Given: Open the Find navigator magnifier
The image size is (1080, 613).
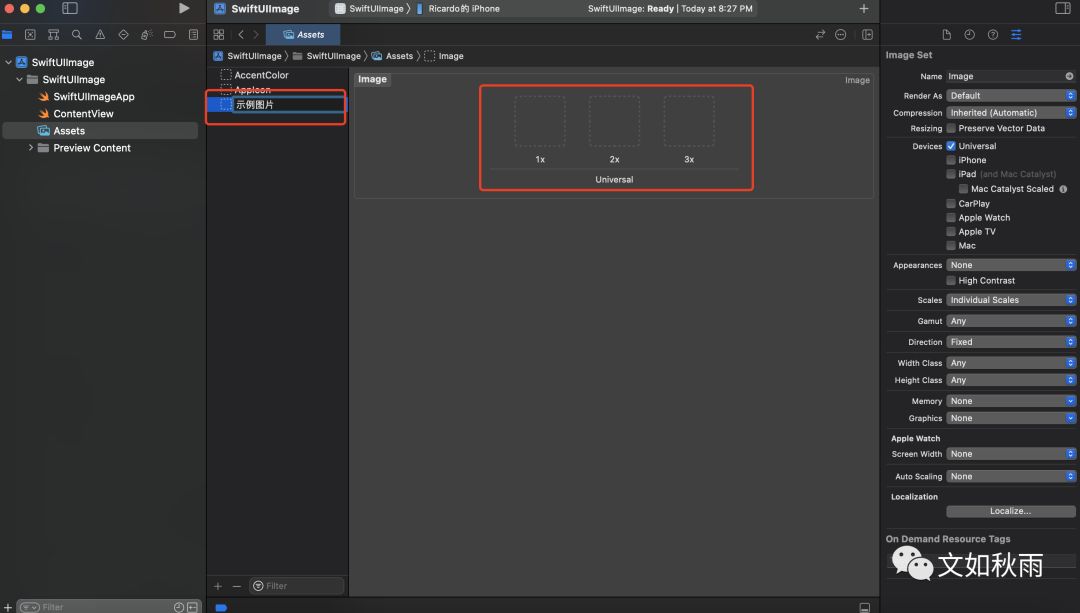Looking at the screenshot, I should pos(76,34).
